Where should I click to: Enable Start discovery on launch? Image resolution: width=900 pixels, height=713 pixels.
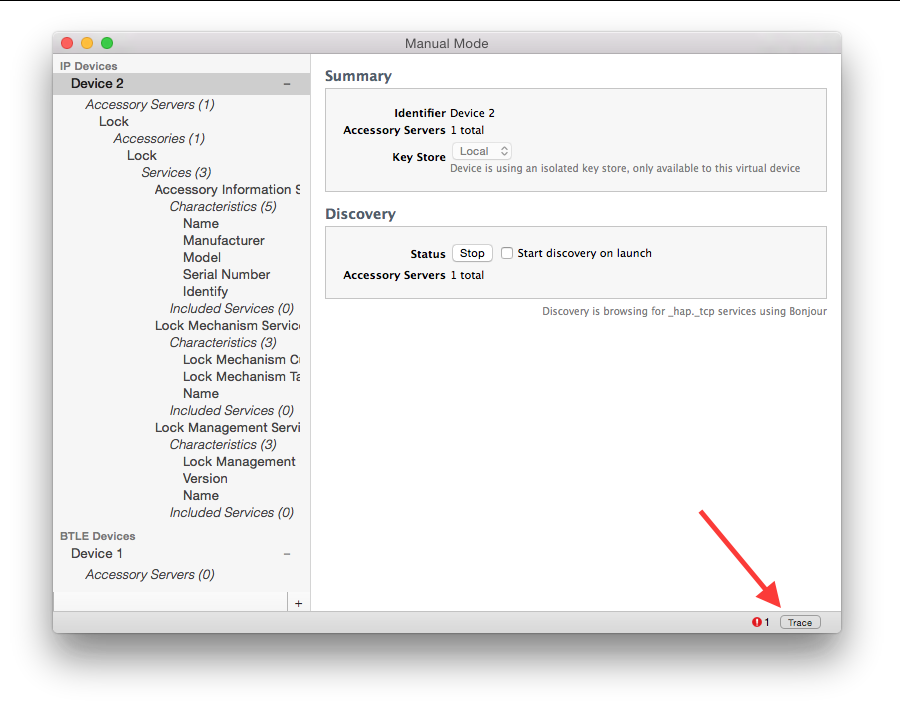(507, 253)
